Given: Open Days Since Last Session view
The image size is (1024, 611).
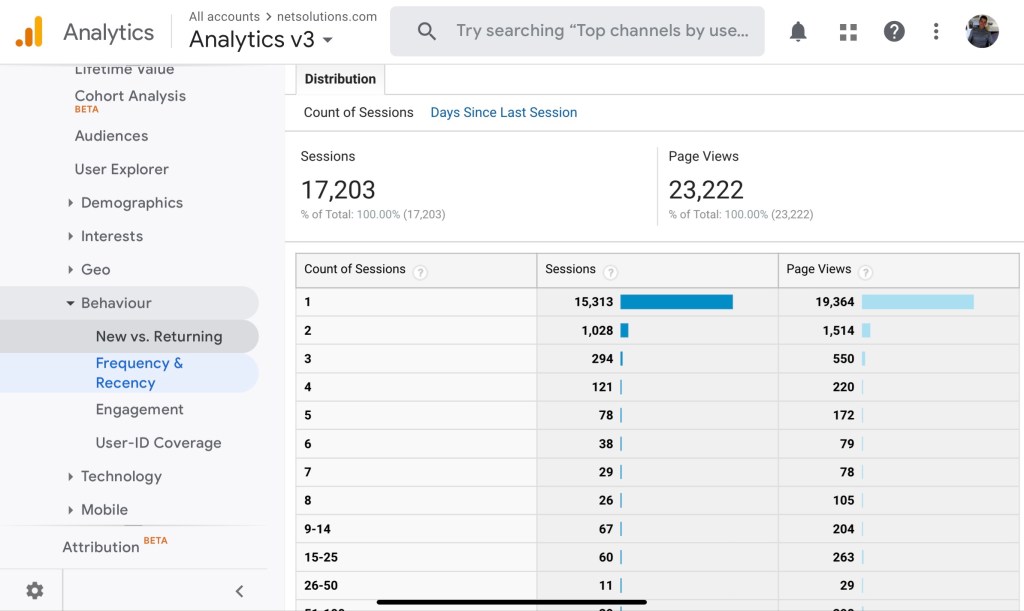Looking at the screenshot, I should [503, 113].
